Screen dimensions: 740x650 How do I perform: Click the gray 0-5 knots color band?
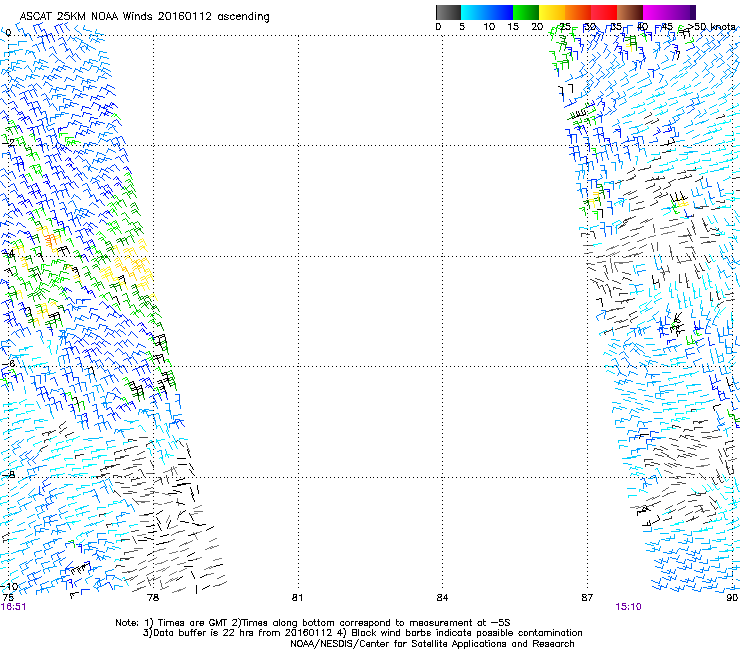(x=448, y=12)
